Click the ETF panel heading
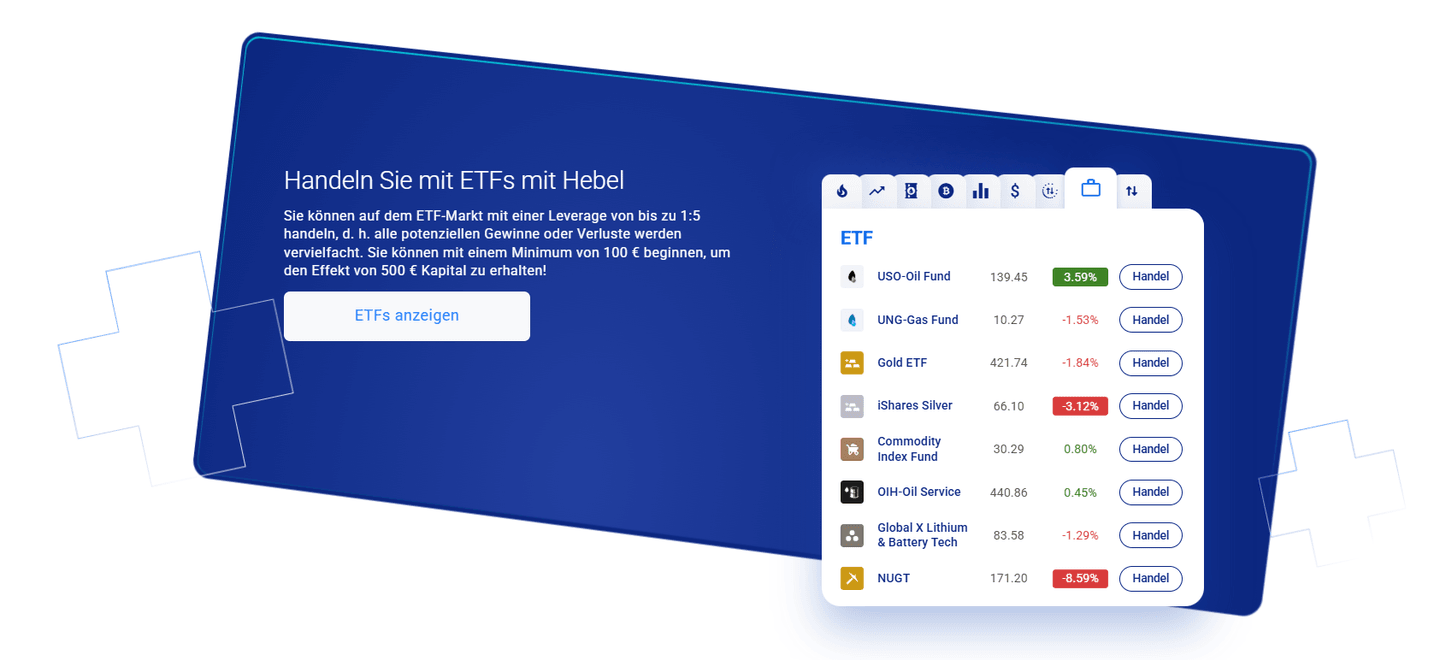The width and height of the screenshot is (1440, 660). 857,239
